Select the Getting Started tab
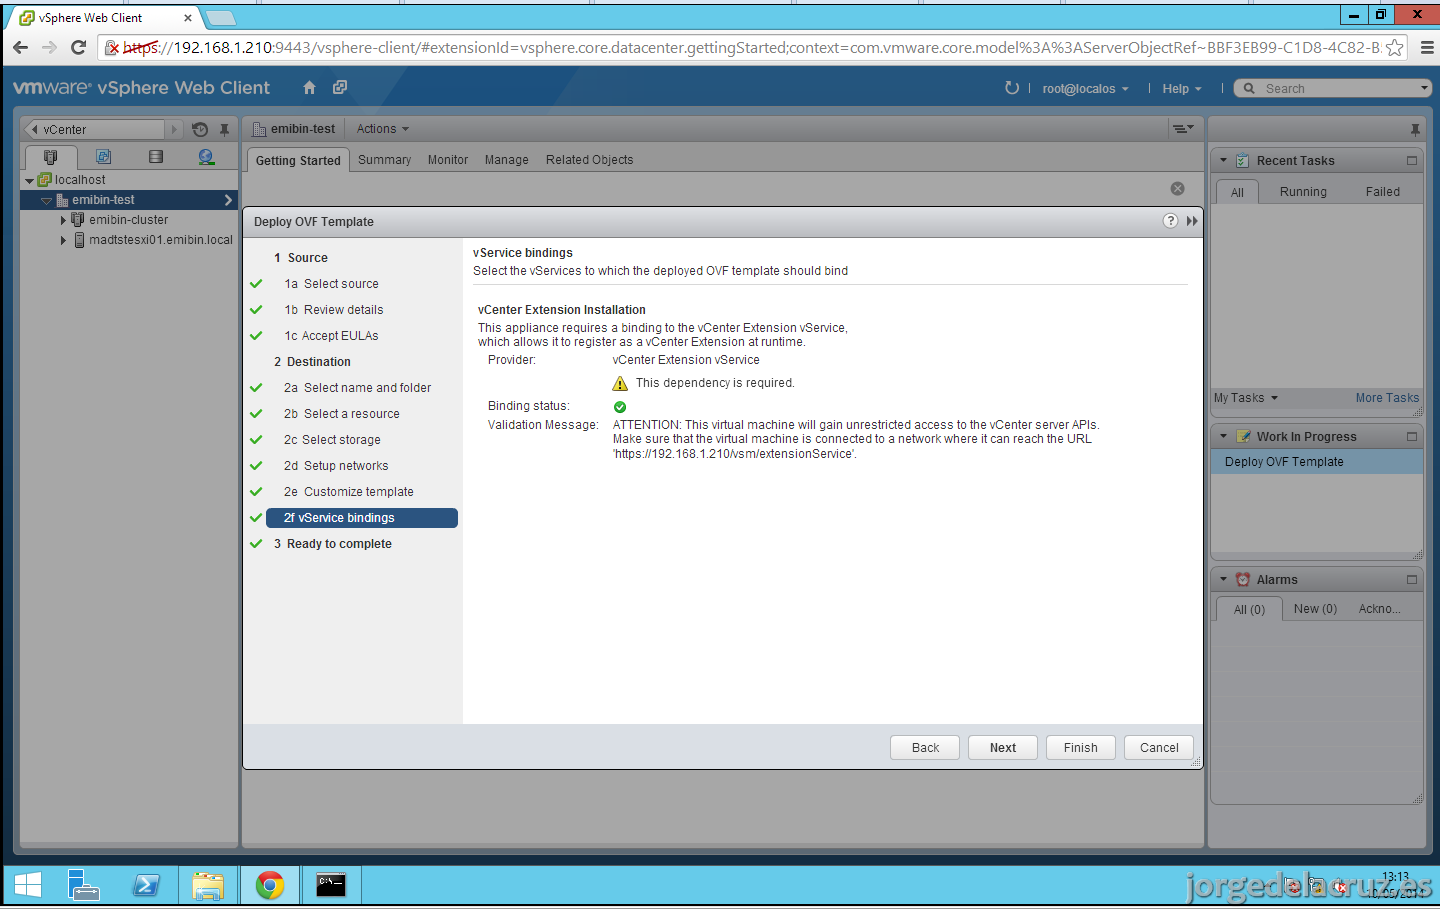1440x910 pixels. (x=298, y=160)
